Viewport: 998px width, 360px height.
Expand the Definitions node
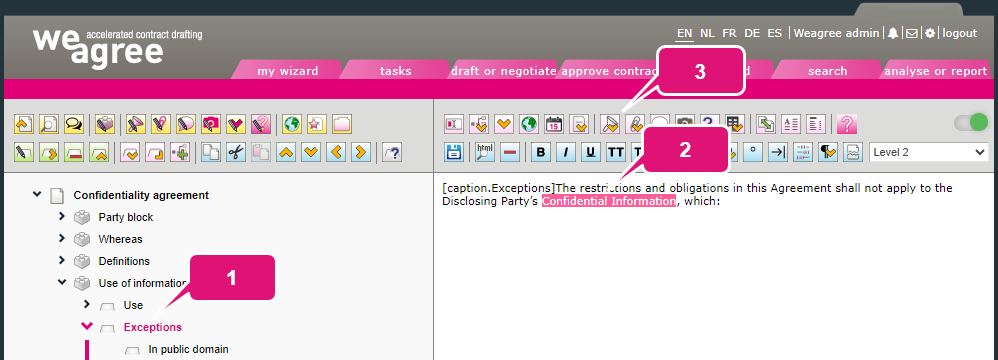[x=62, y=260]
